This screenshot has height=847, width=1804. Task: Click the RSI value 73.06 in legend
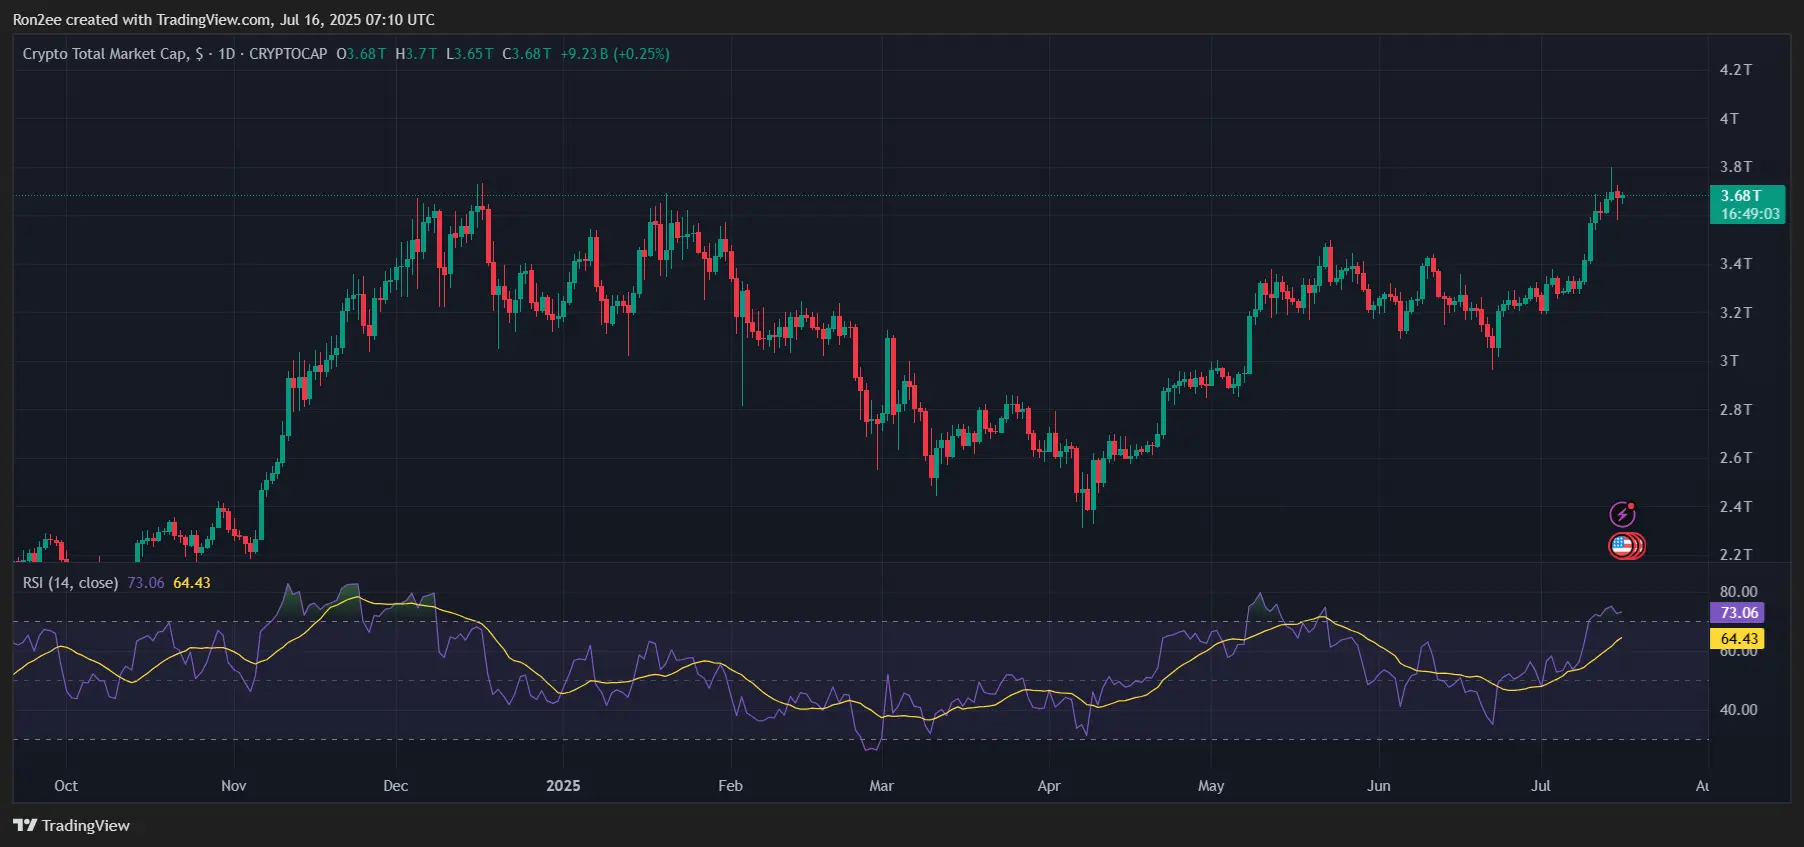(x=146, y=583)
